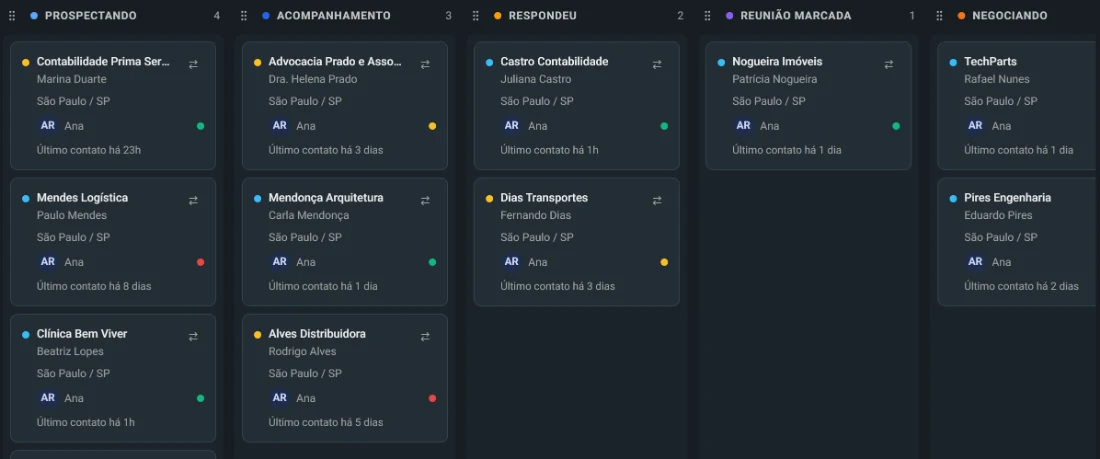The height and width of the screenshot is (459, 1100).
Task: Click the transfer arrows on Nogueira Imóveis card
Action: pyautogui.click(x=889, y=64)
